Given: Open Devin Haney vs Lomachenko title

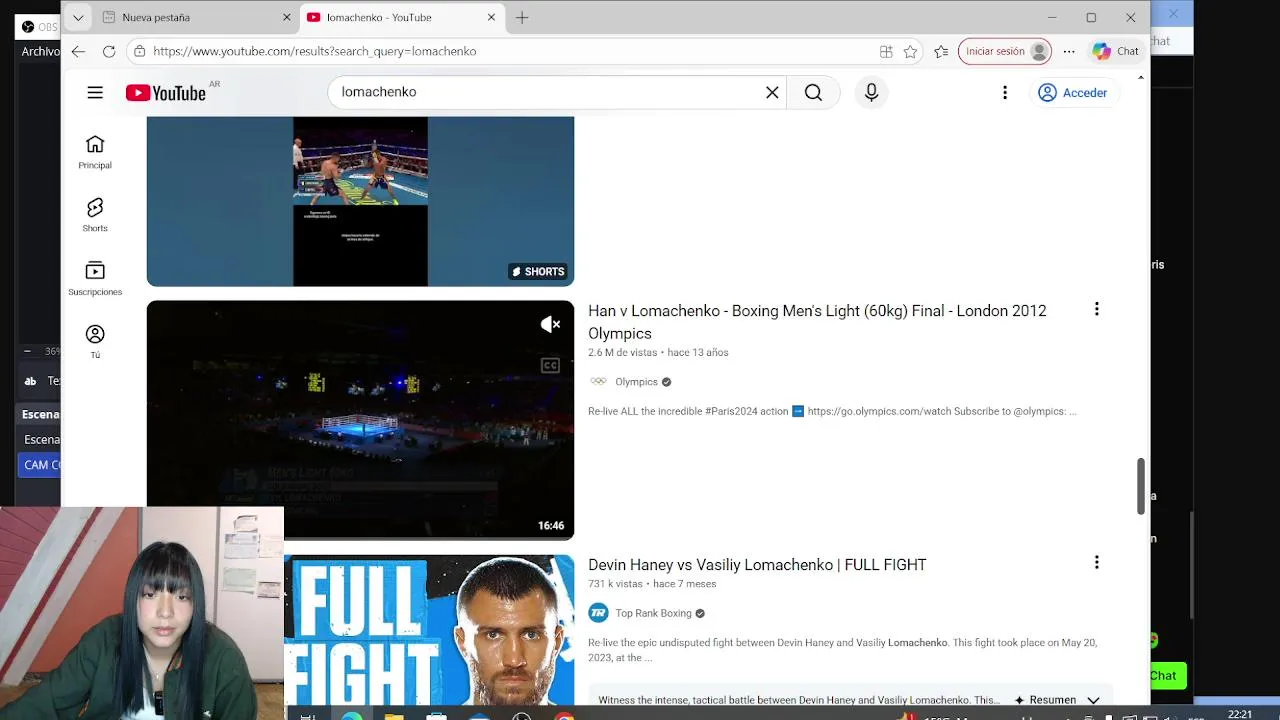Looking at the screenshot, I should pyautogui.click(x=757, y=565).
